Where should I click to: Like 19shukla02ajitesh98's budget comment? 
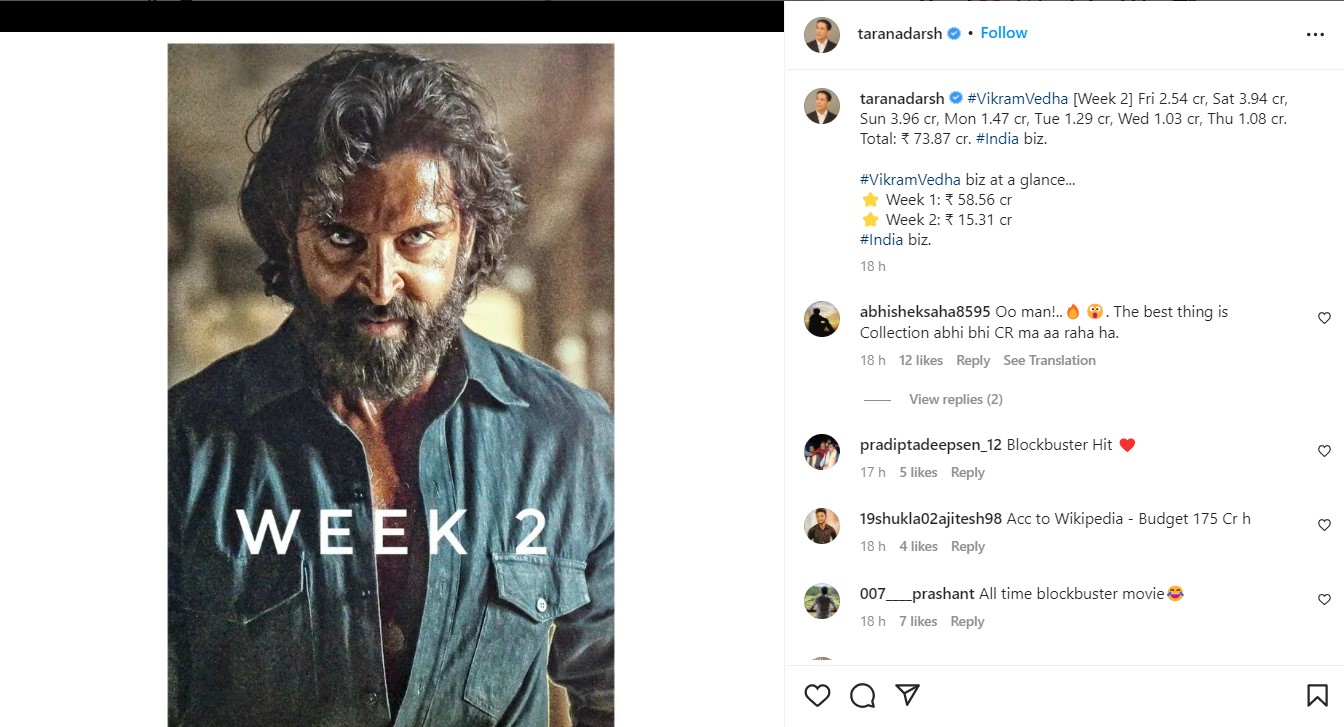tap(1324, 525)
